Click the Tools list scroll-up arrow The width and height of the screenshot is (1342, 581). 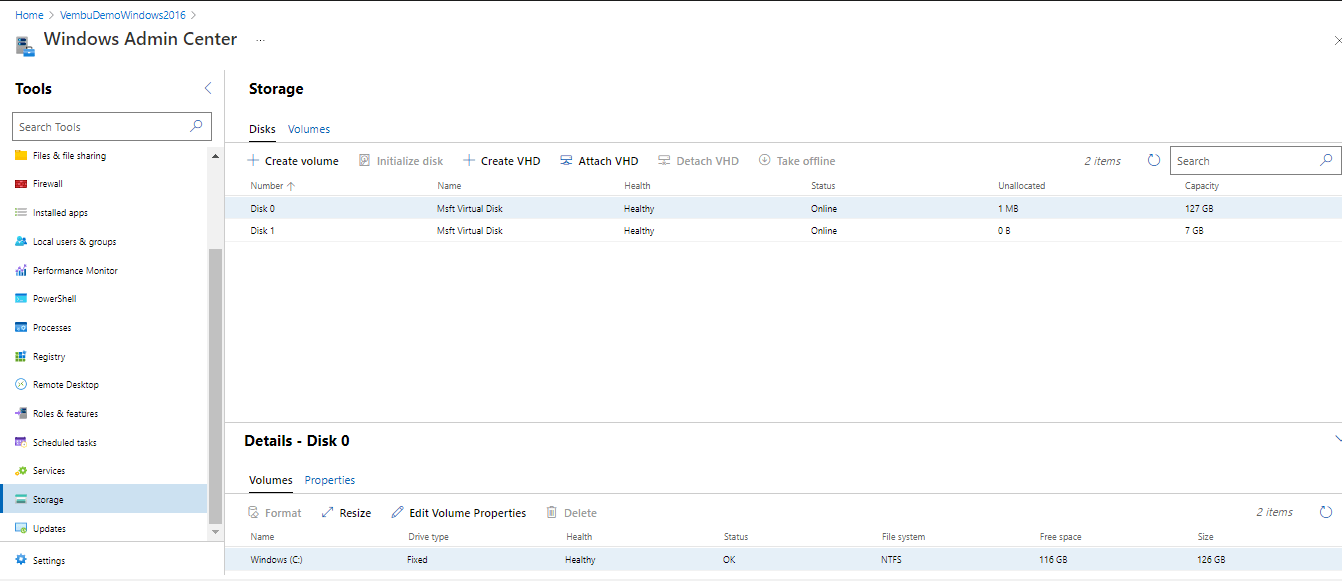point(215,156)
